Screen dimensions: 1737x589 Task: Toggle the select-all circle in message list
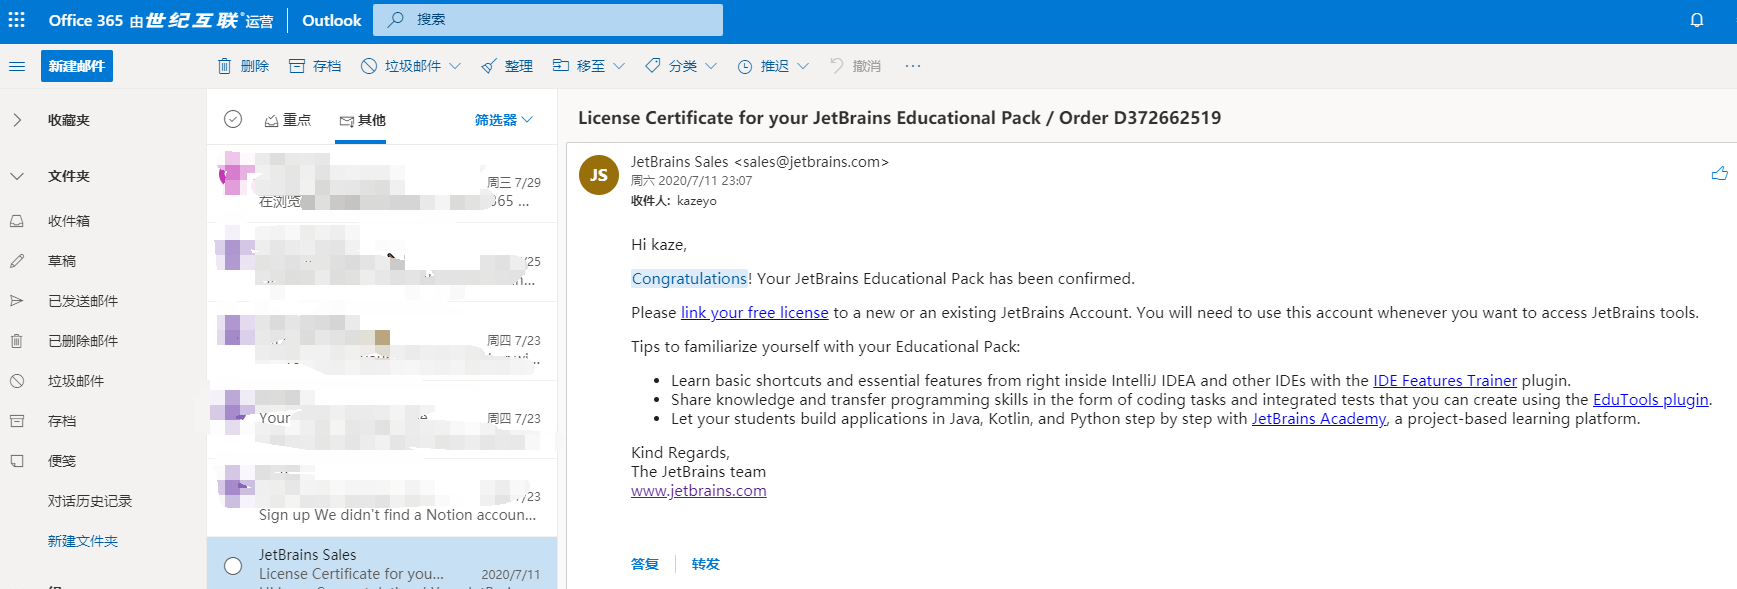(233, 119)
